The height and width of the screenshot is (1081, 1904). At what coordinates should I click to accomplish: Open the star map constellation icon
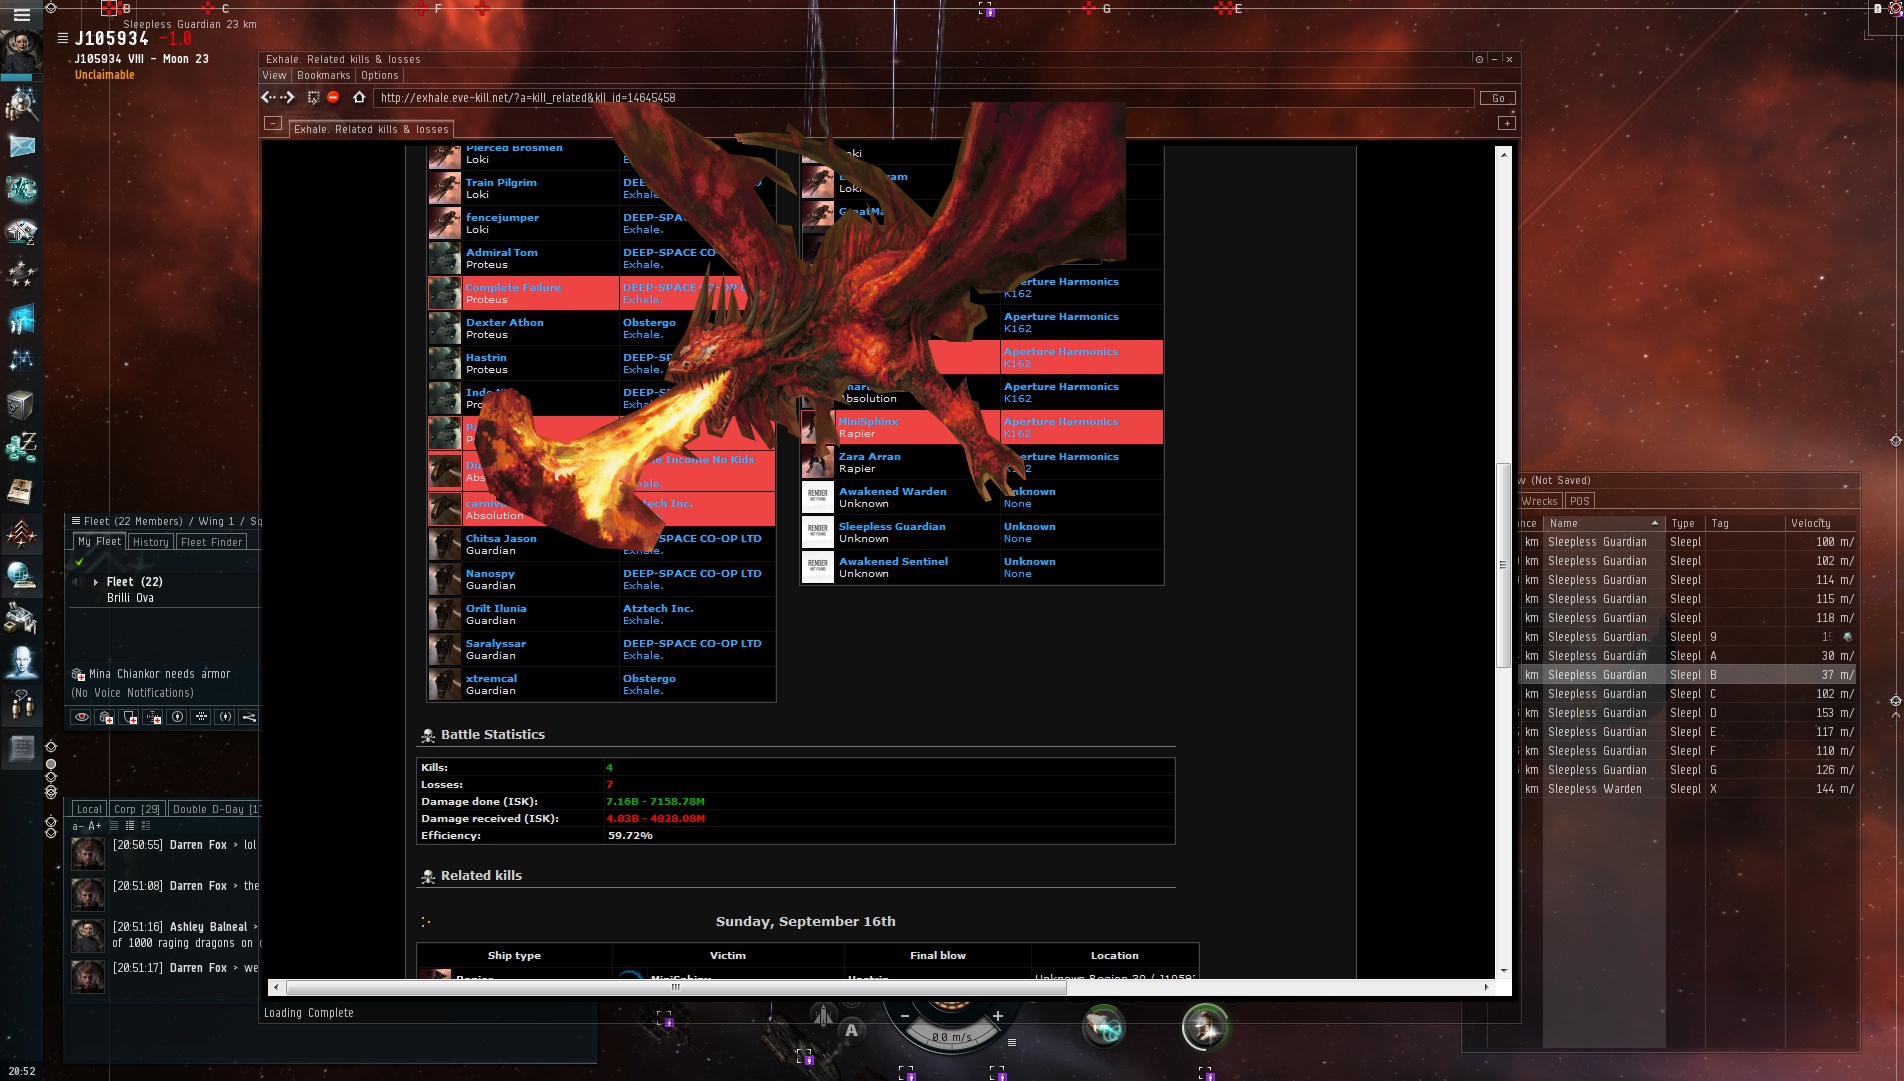[21, 359]
